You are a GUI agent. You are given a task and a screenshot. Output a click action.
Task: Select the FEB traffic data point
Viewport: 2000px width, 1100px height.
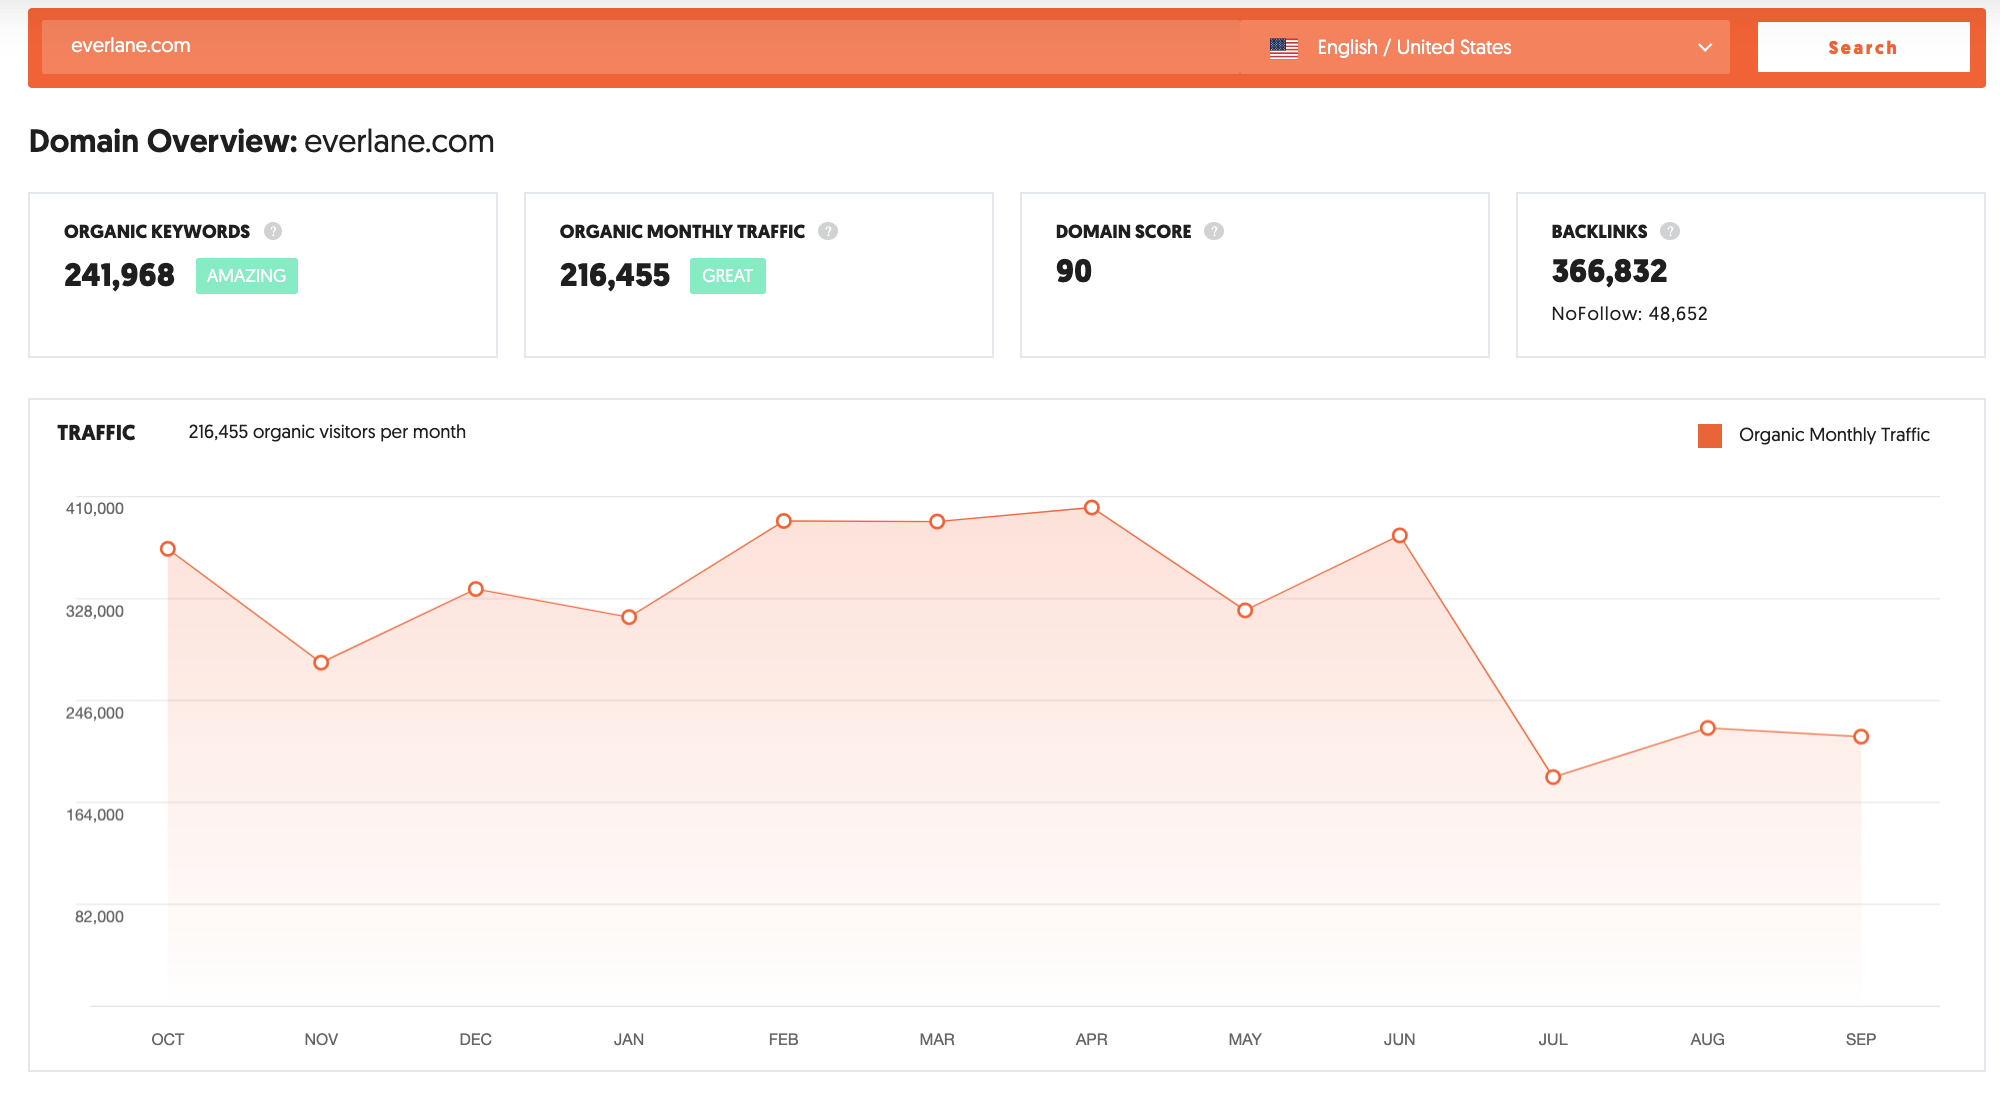[x=784, y=521]
